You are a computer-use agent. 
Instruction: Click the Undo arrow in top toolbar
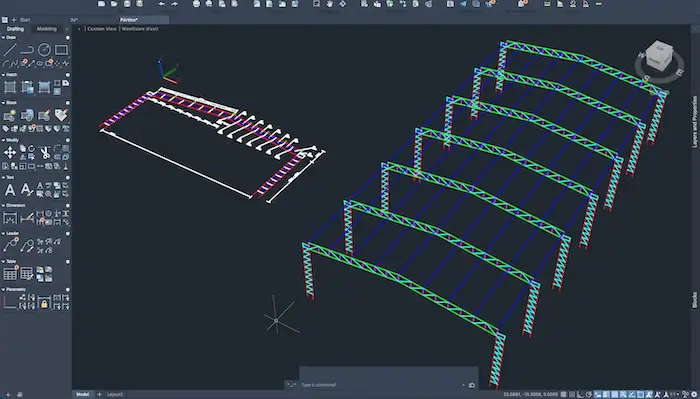pyautogui.click(x=162, y=4)
